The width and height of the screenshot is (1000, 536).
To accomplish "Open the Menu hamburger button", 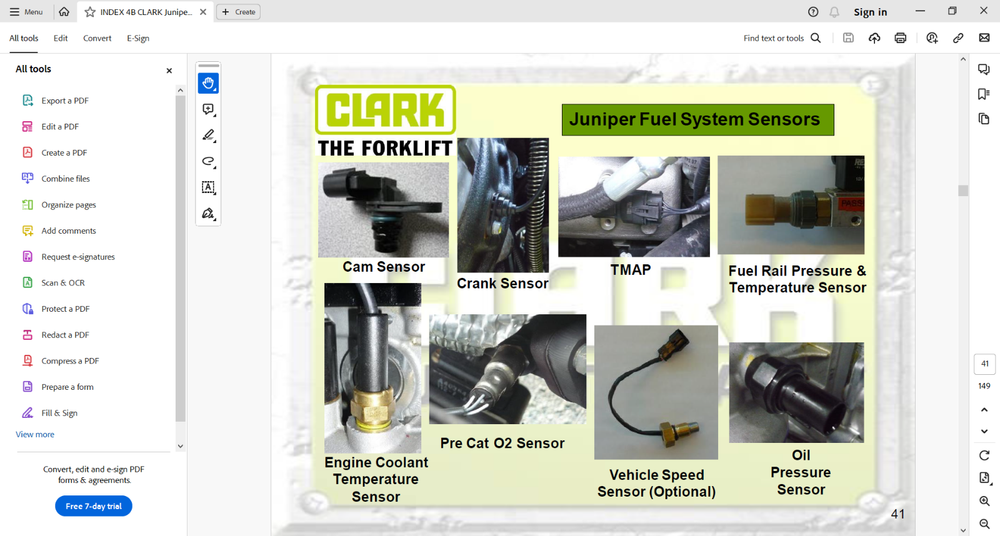I will click(26, 11).
